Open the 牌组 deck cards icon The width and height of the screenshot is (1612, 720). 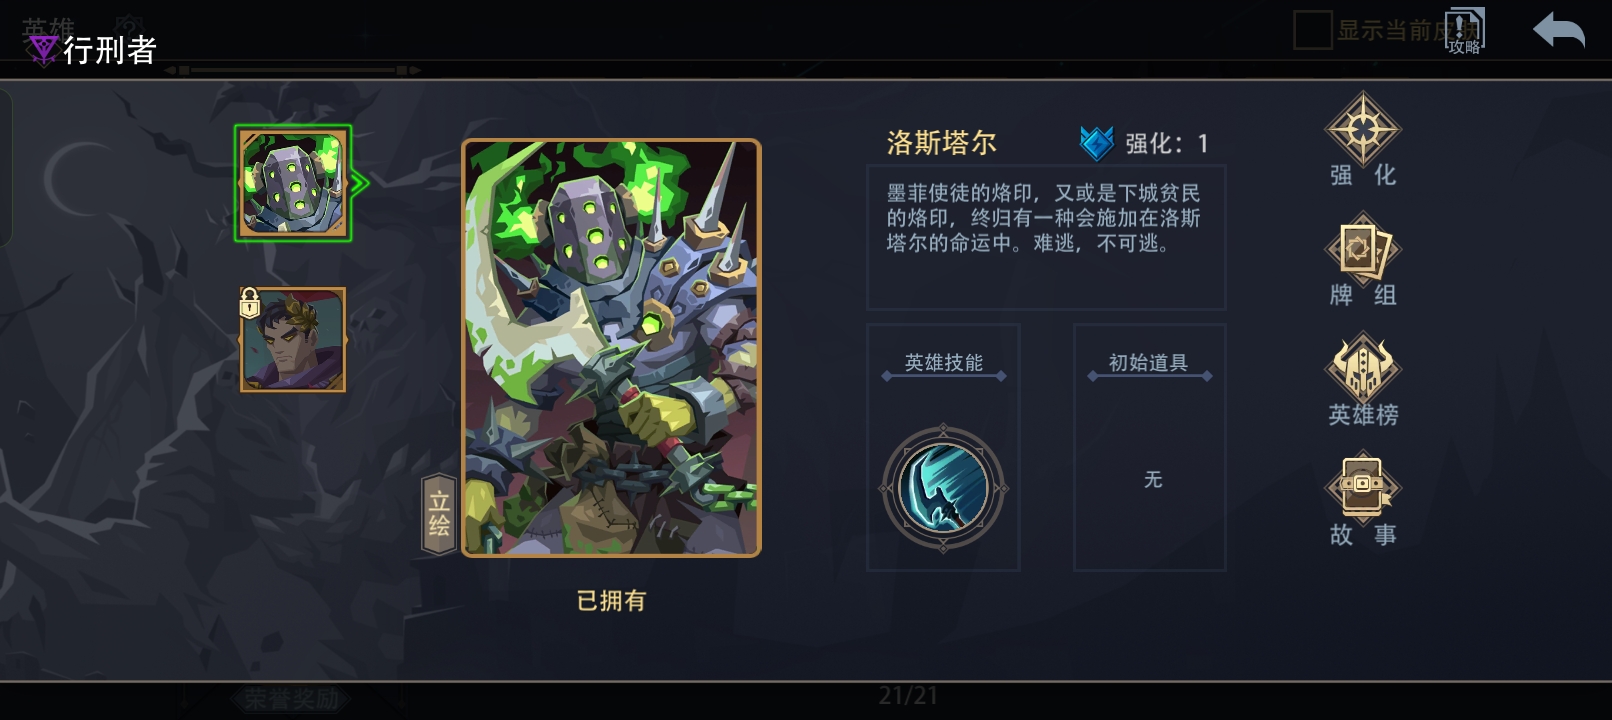(1362, 249)
